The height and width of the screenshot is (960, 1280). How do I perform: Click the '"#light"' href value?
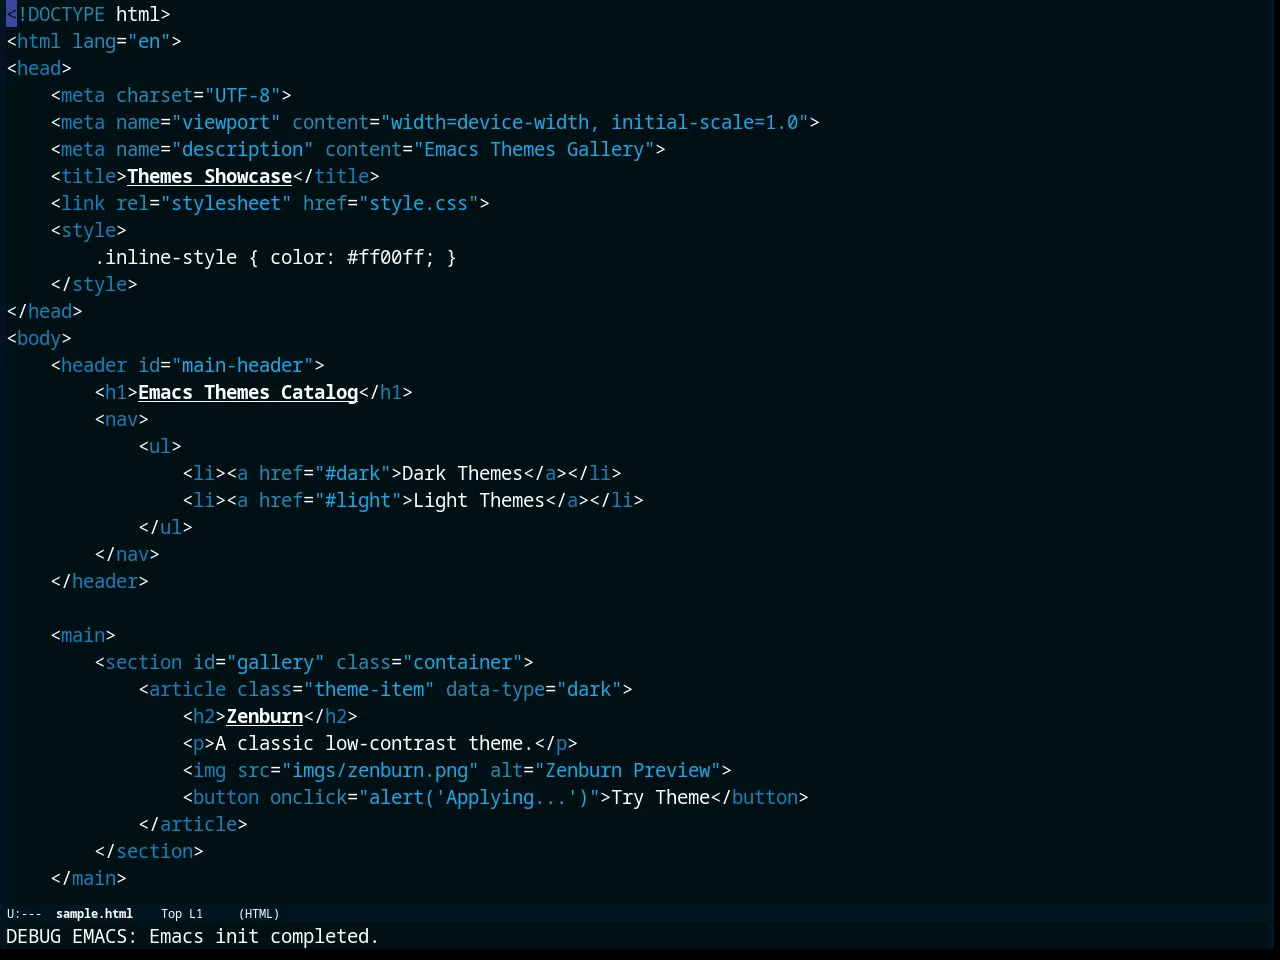click(358, 501)
